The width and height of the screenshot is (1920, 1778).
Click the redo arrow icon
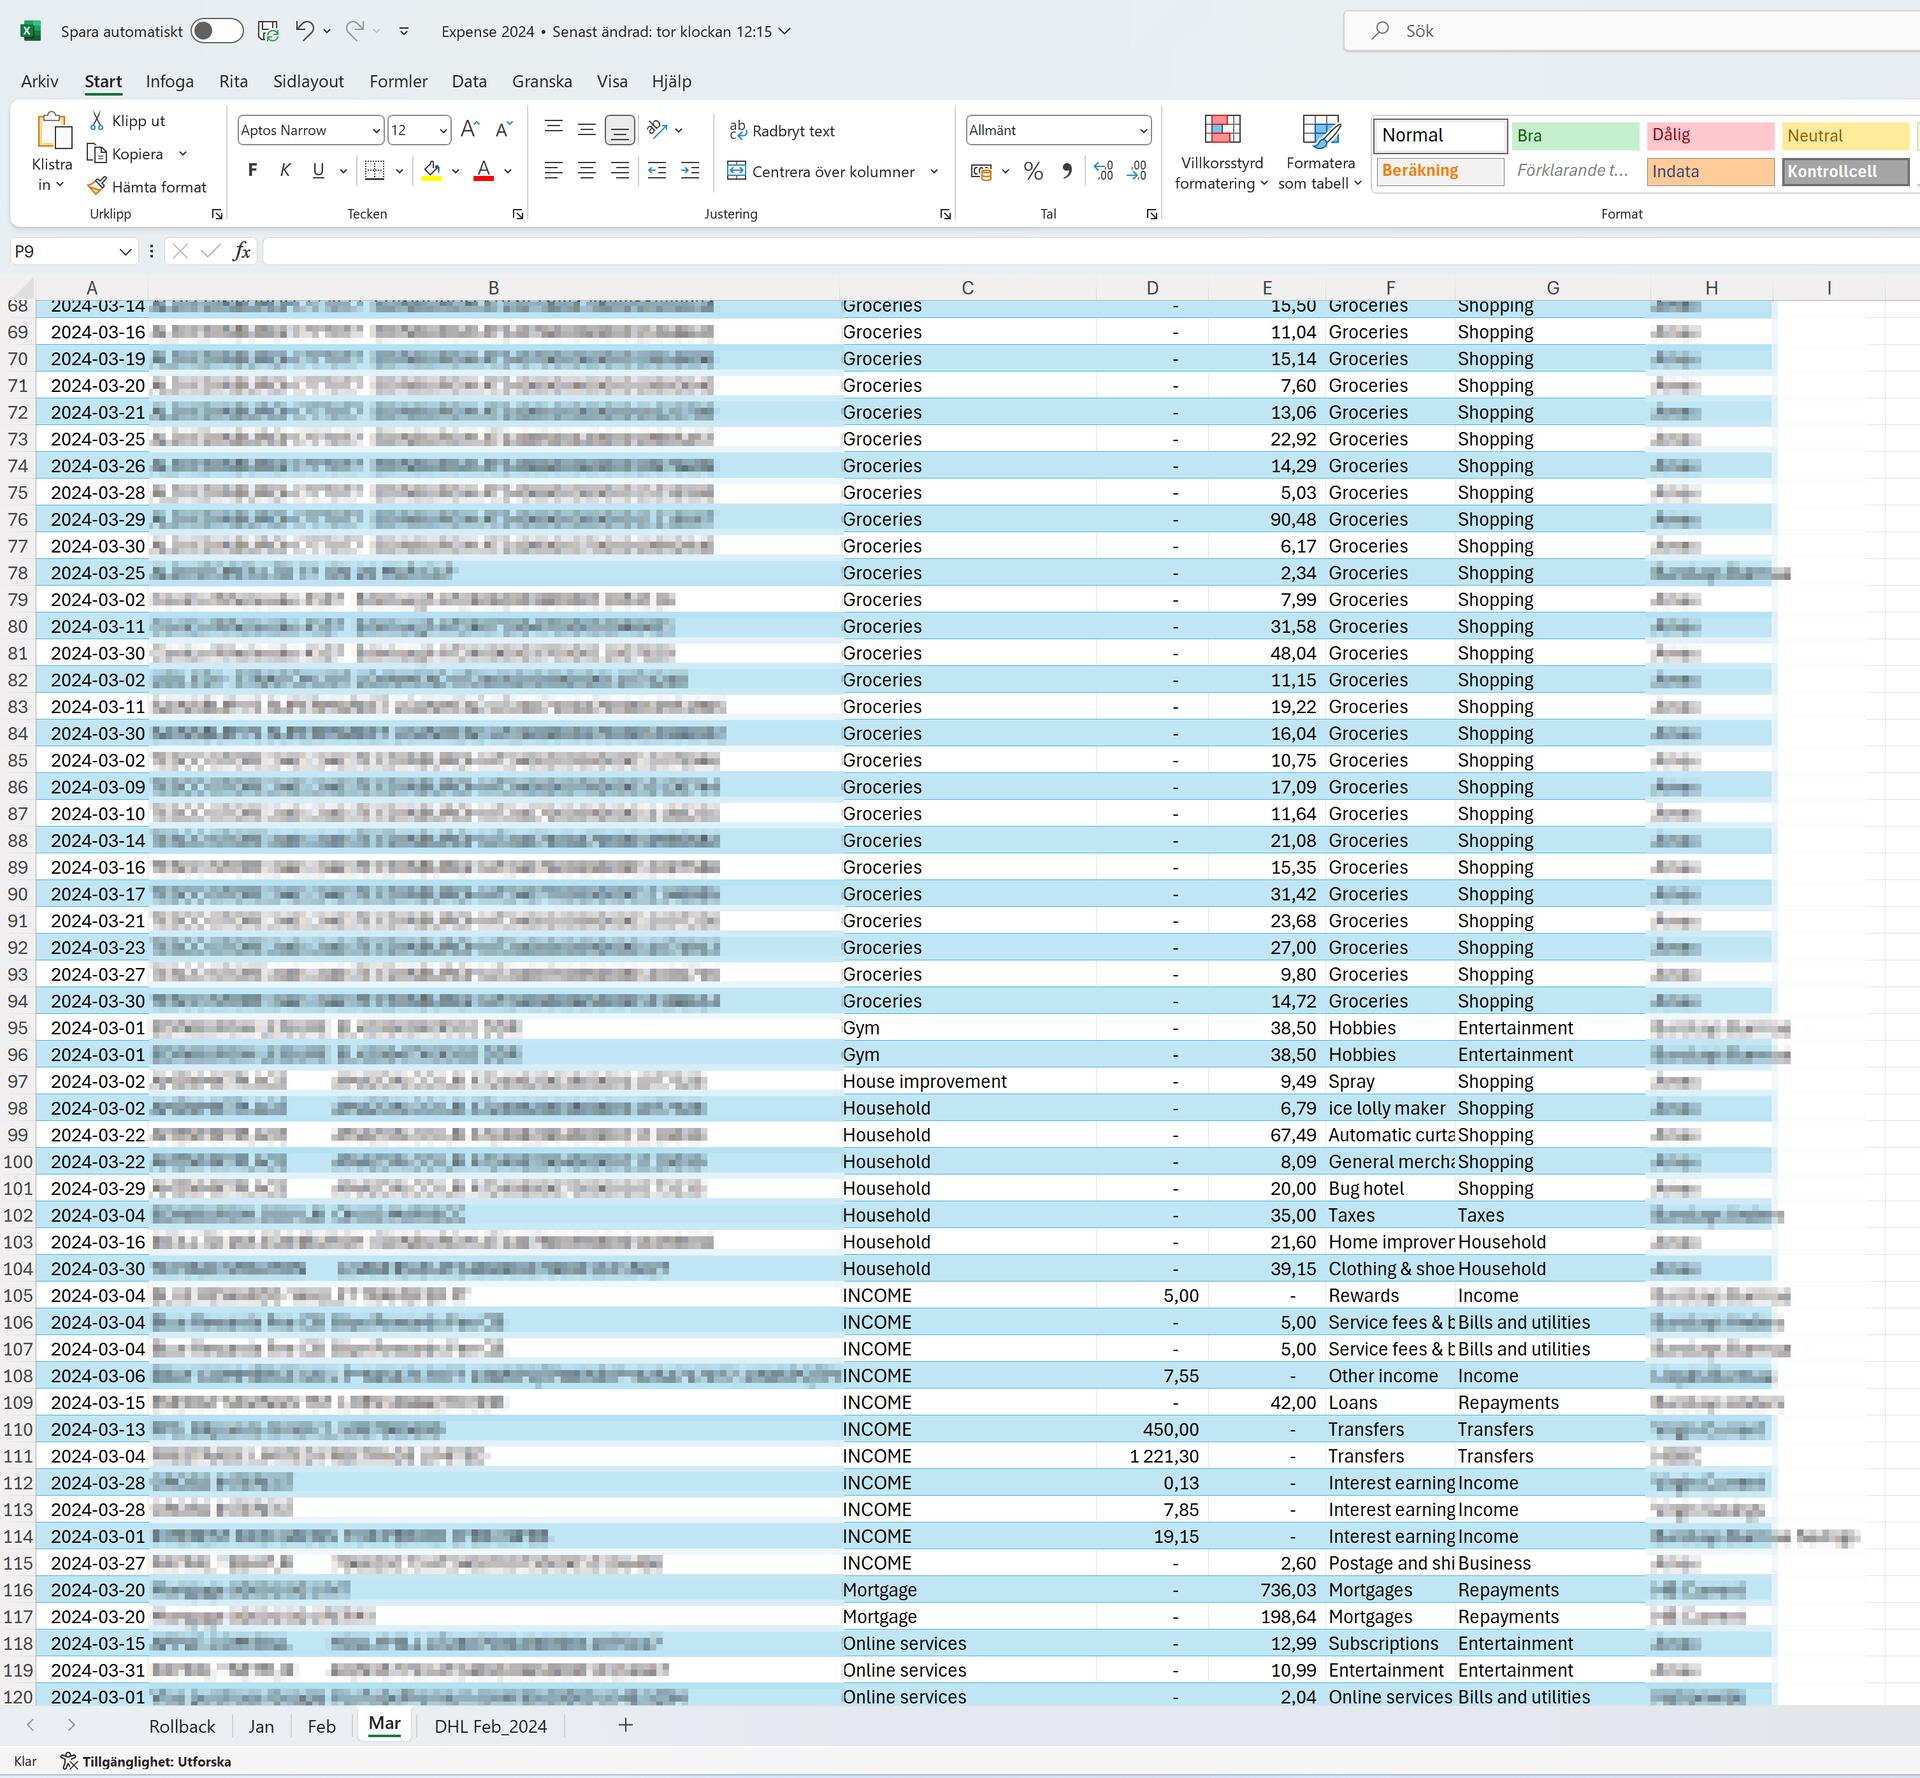[x=354, y=31]
